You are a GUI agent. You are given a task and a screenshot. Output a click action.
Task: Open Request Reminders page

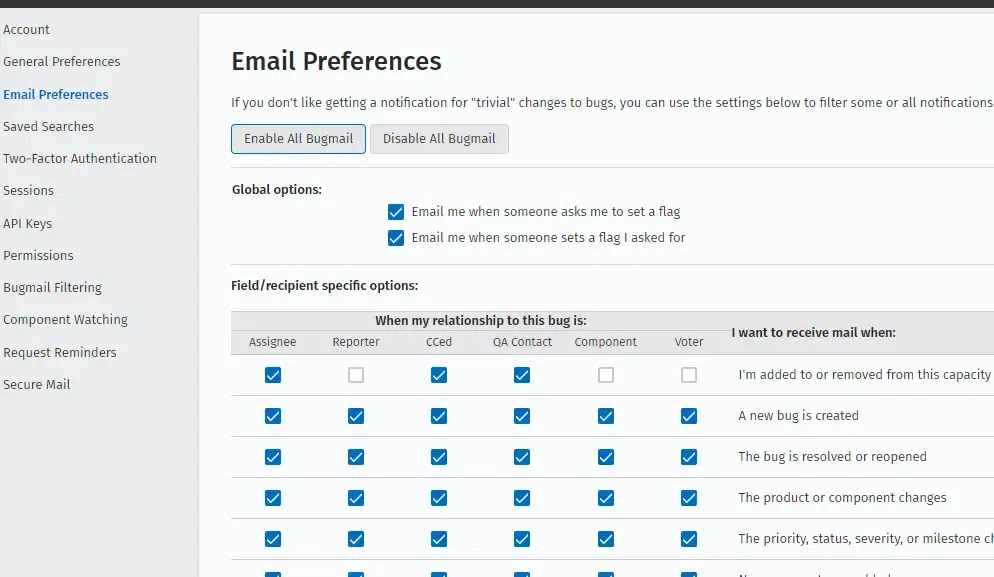pos(60,353)
